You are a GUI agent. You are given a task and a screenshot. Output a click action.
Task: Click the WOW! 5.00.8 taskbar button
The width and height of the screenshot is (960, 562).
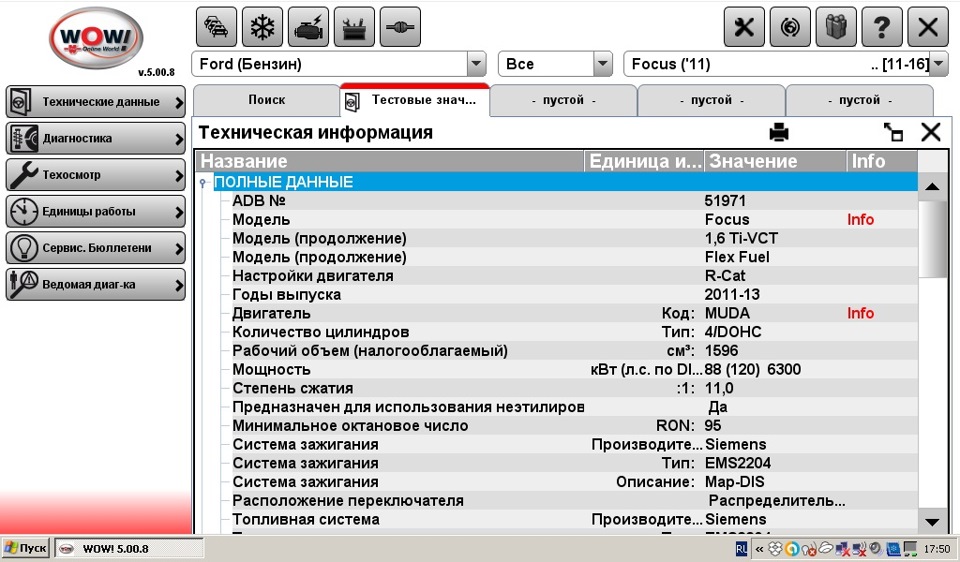coord(130,549)
